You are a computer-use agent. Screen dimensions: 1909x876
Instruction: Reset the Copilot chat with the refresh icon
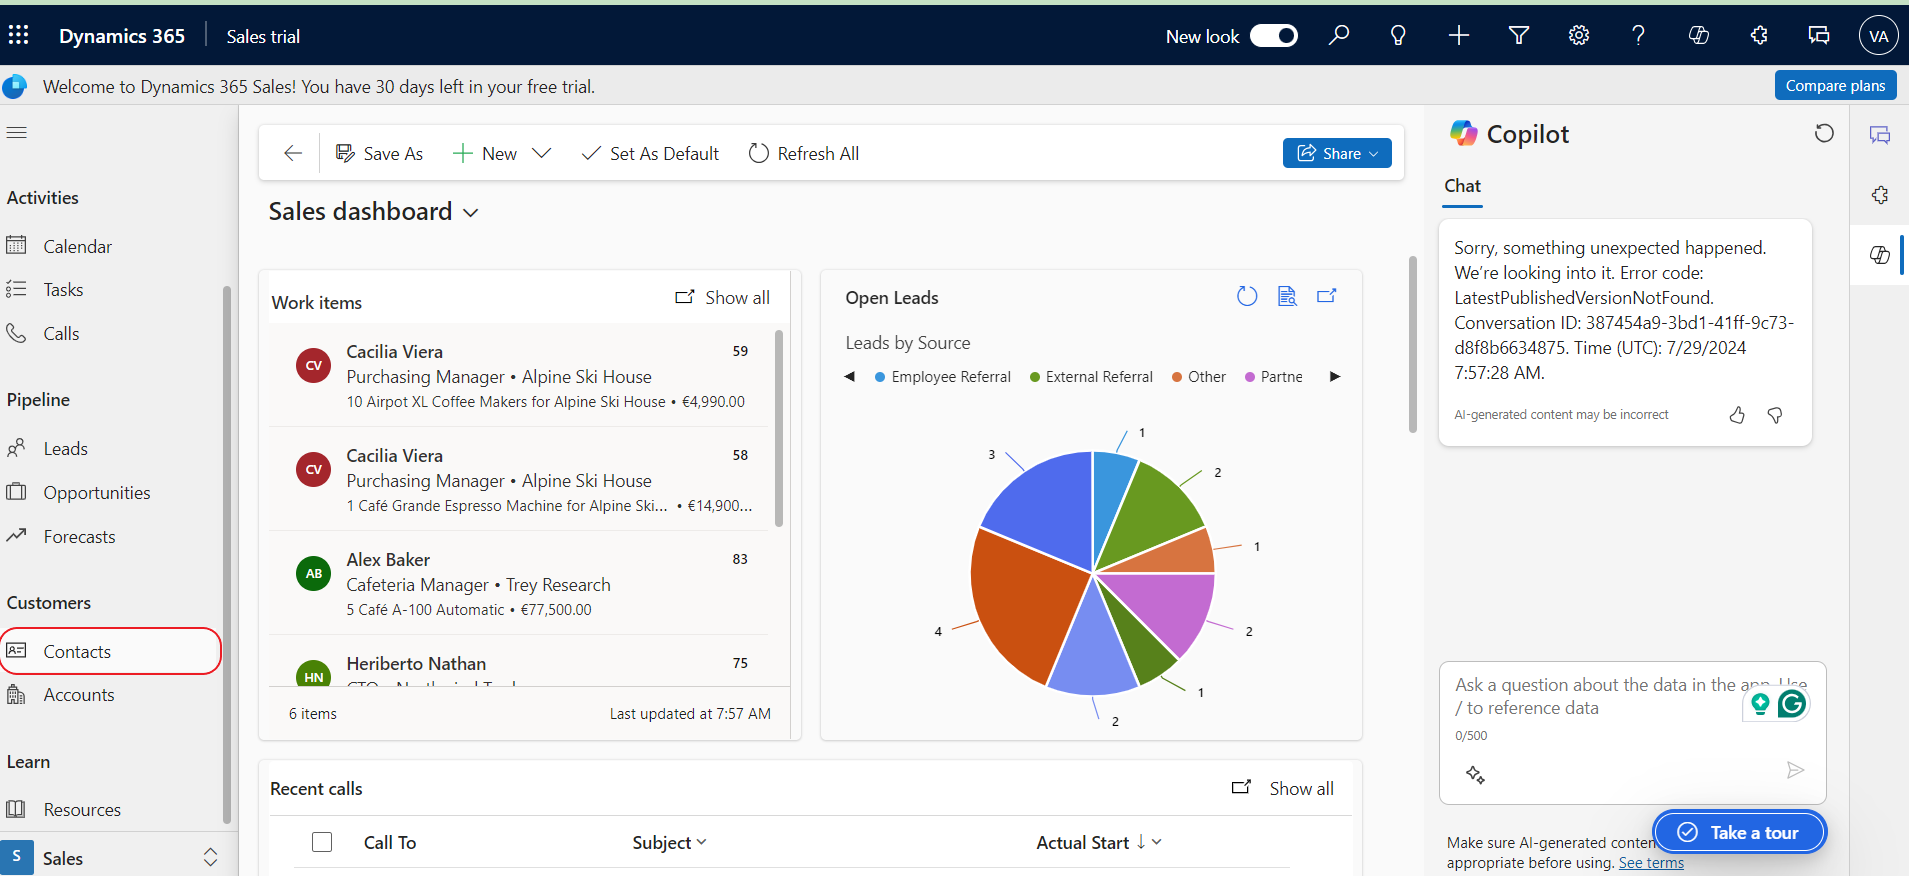pos(1824,133)
